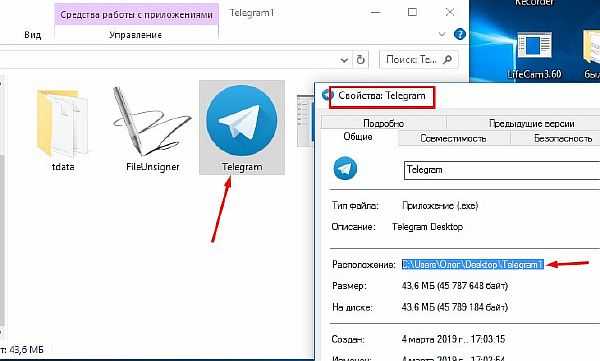This screenshot has height=361, width=600.
Task: Expand the ribbon with the chevron
Action: [442, 34]
